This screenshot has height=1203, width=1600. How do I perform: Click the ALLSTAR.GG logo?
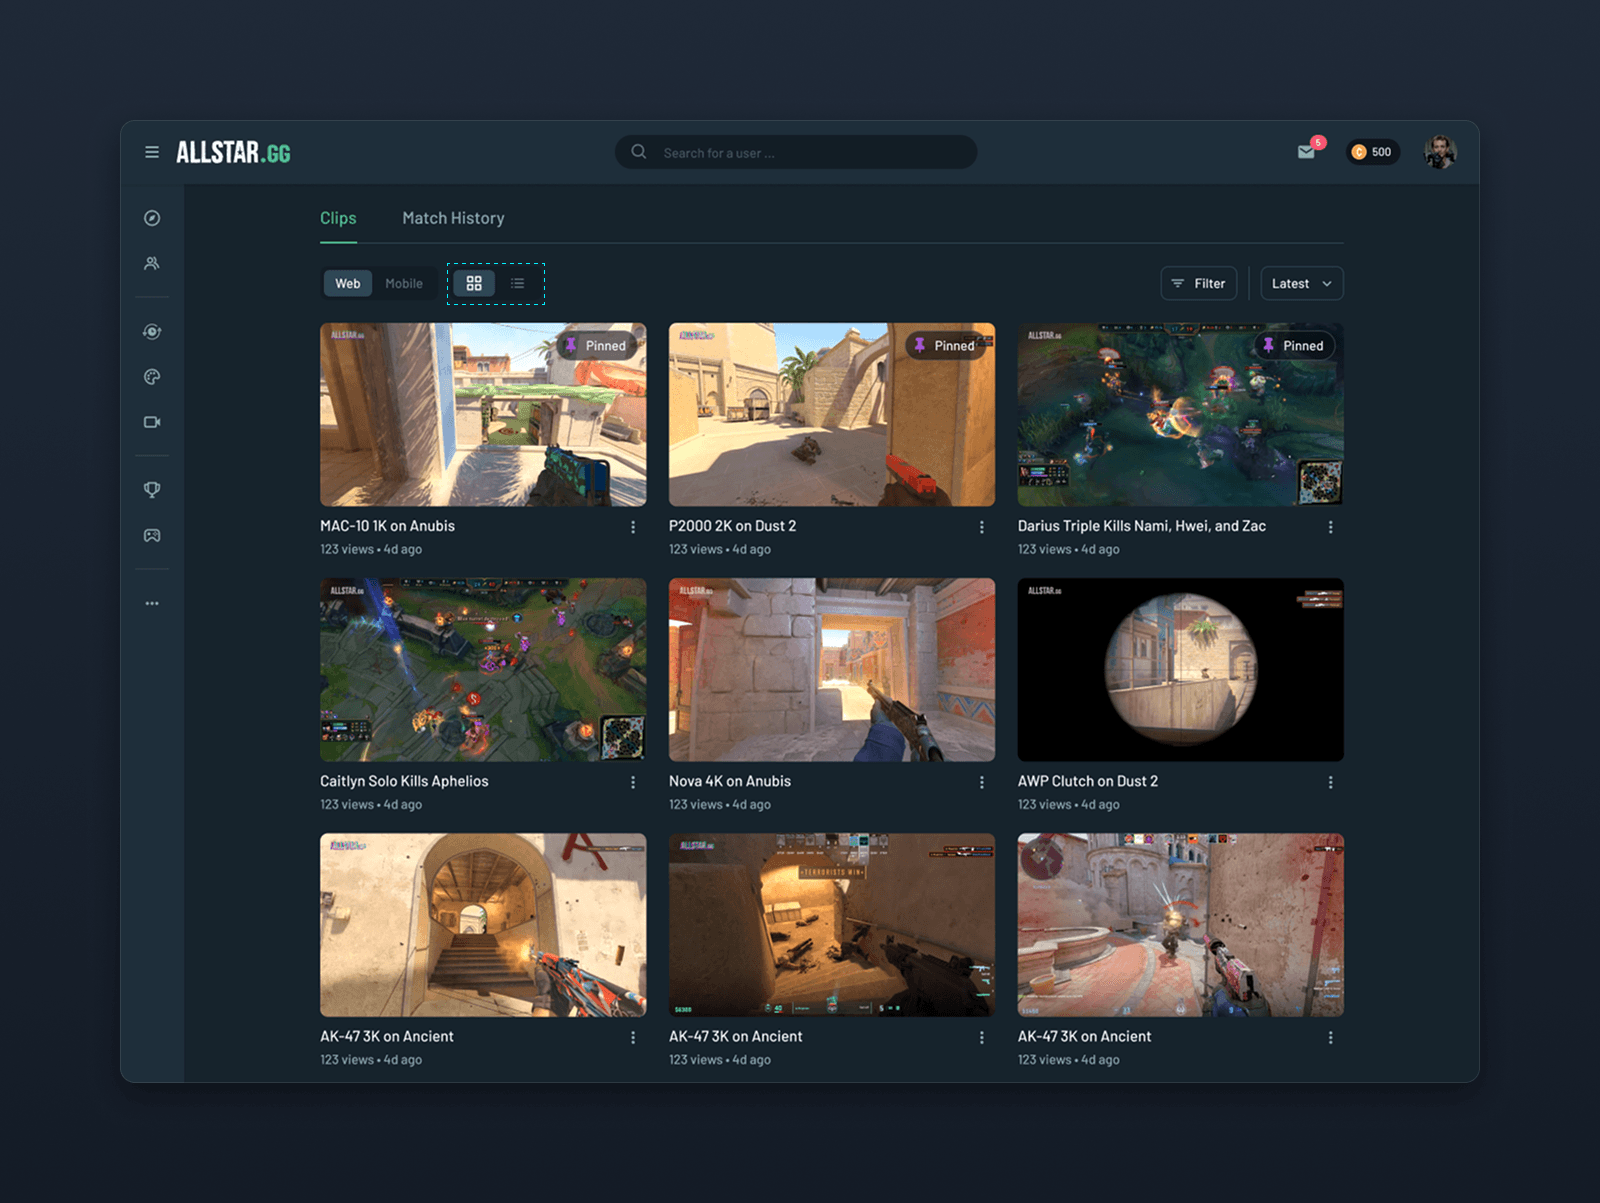coord(233,152)
